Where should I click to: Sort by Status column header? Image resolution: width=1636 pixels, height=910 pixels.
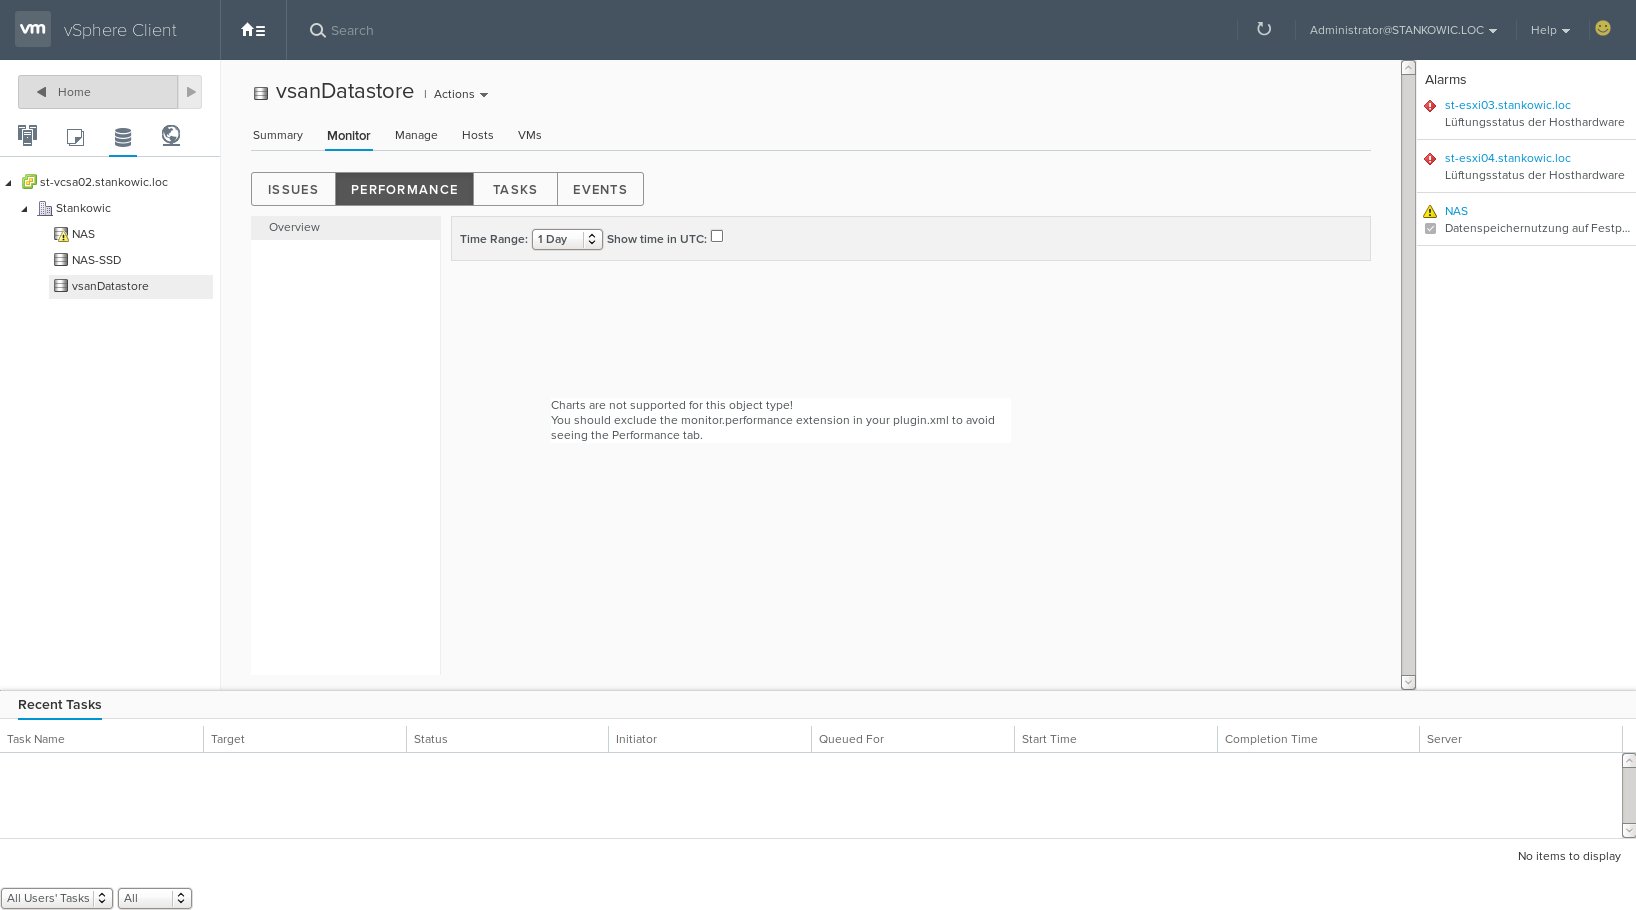click(507, 739)
